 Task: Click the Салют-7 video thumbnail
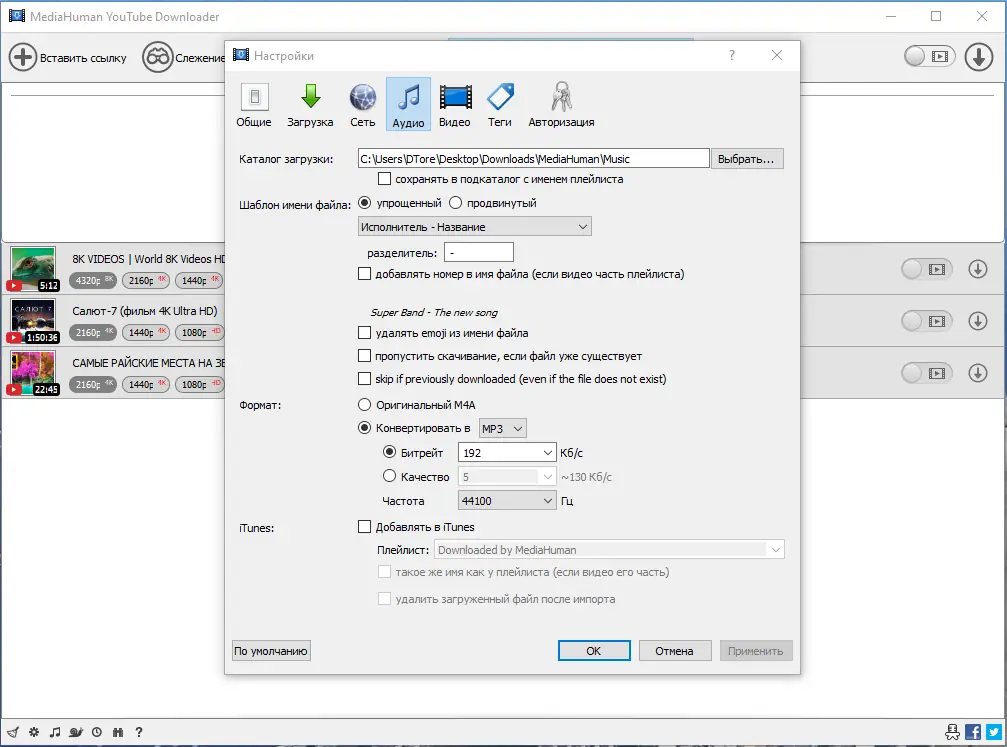coord(33,319)
